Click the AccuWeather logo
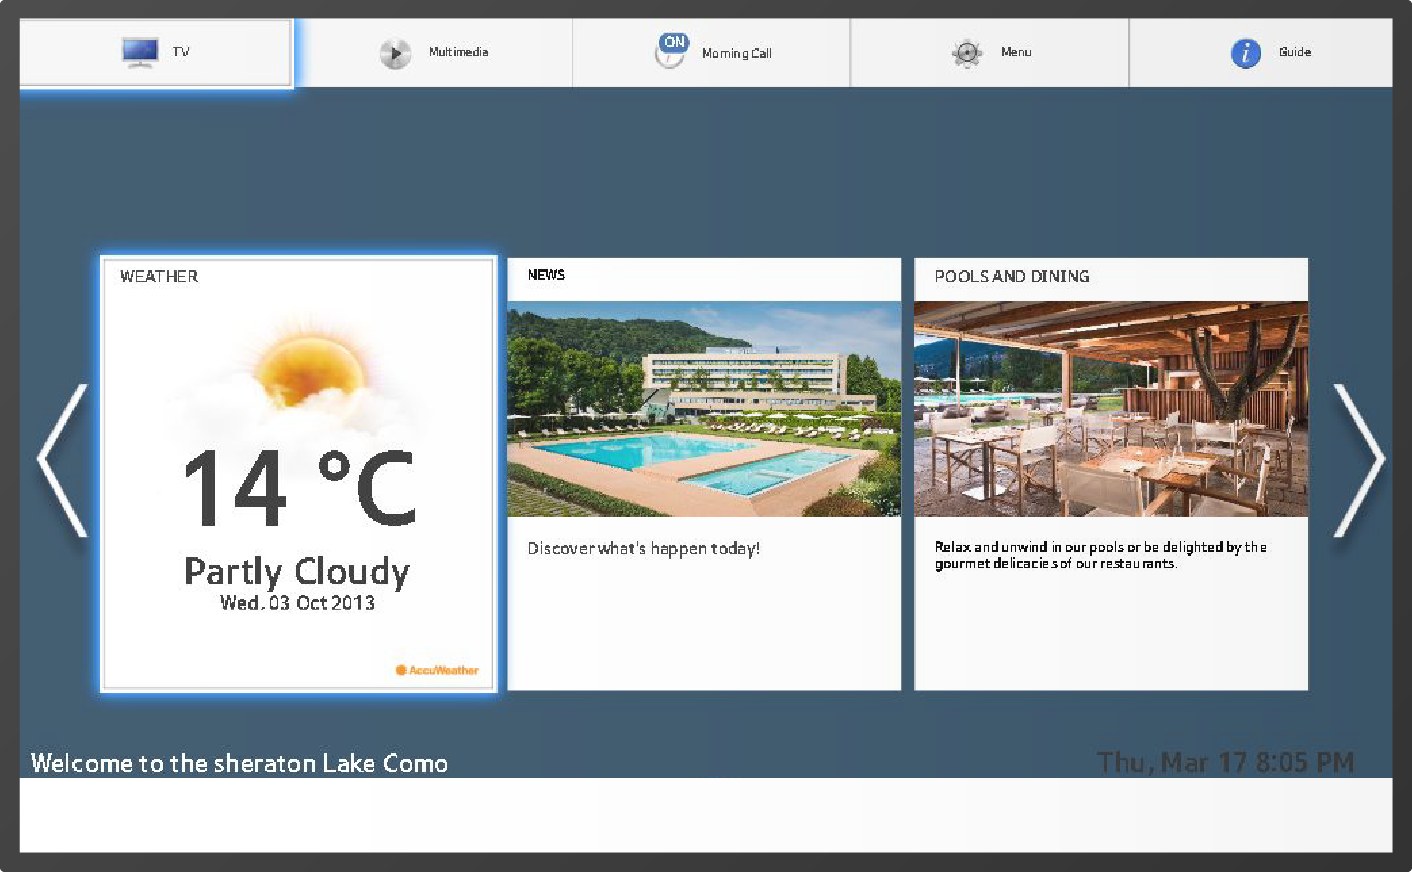The width and height of the screenshot is (1412, 872). point(437,670)
